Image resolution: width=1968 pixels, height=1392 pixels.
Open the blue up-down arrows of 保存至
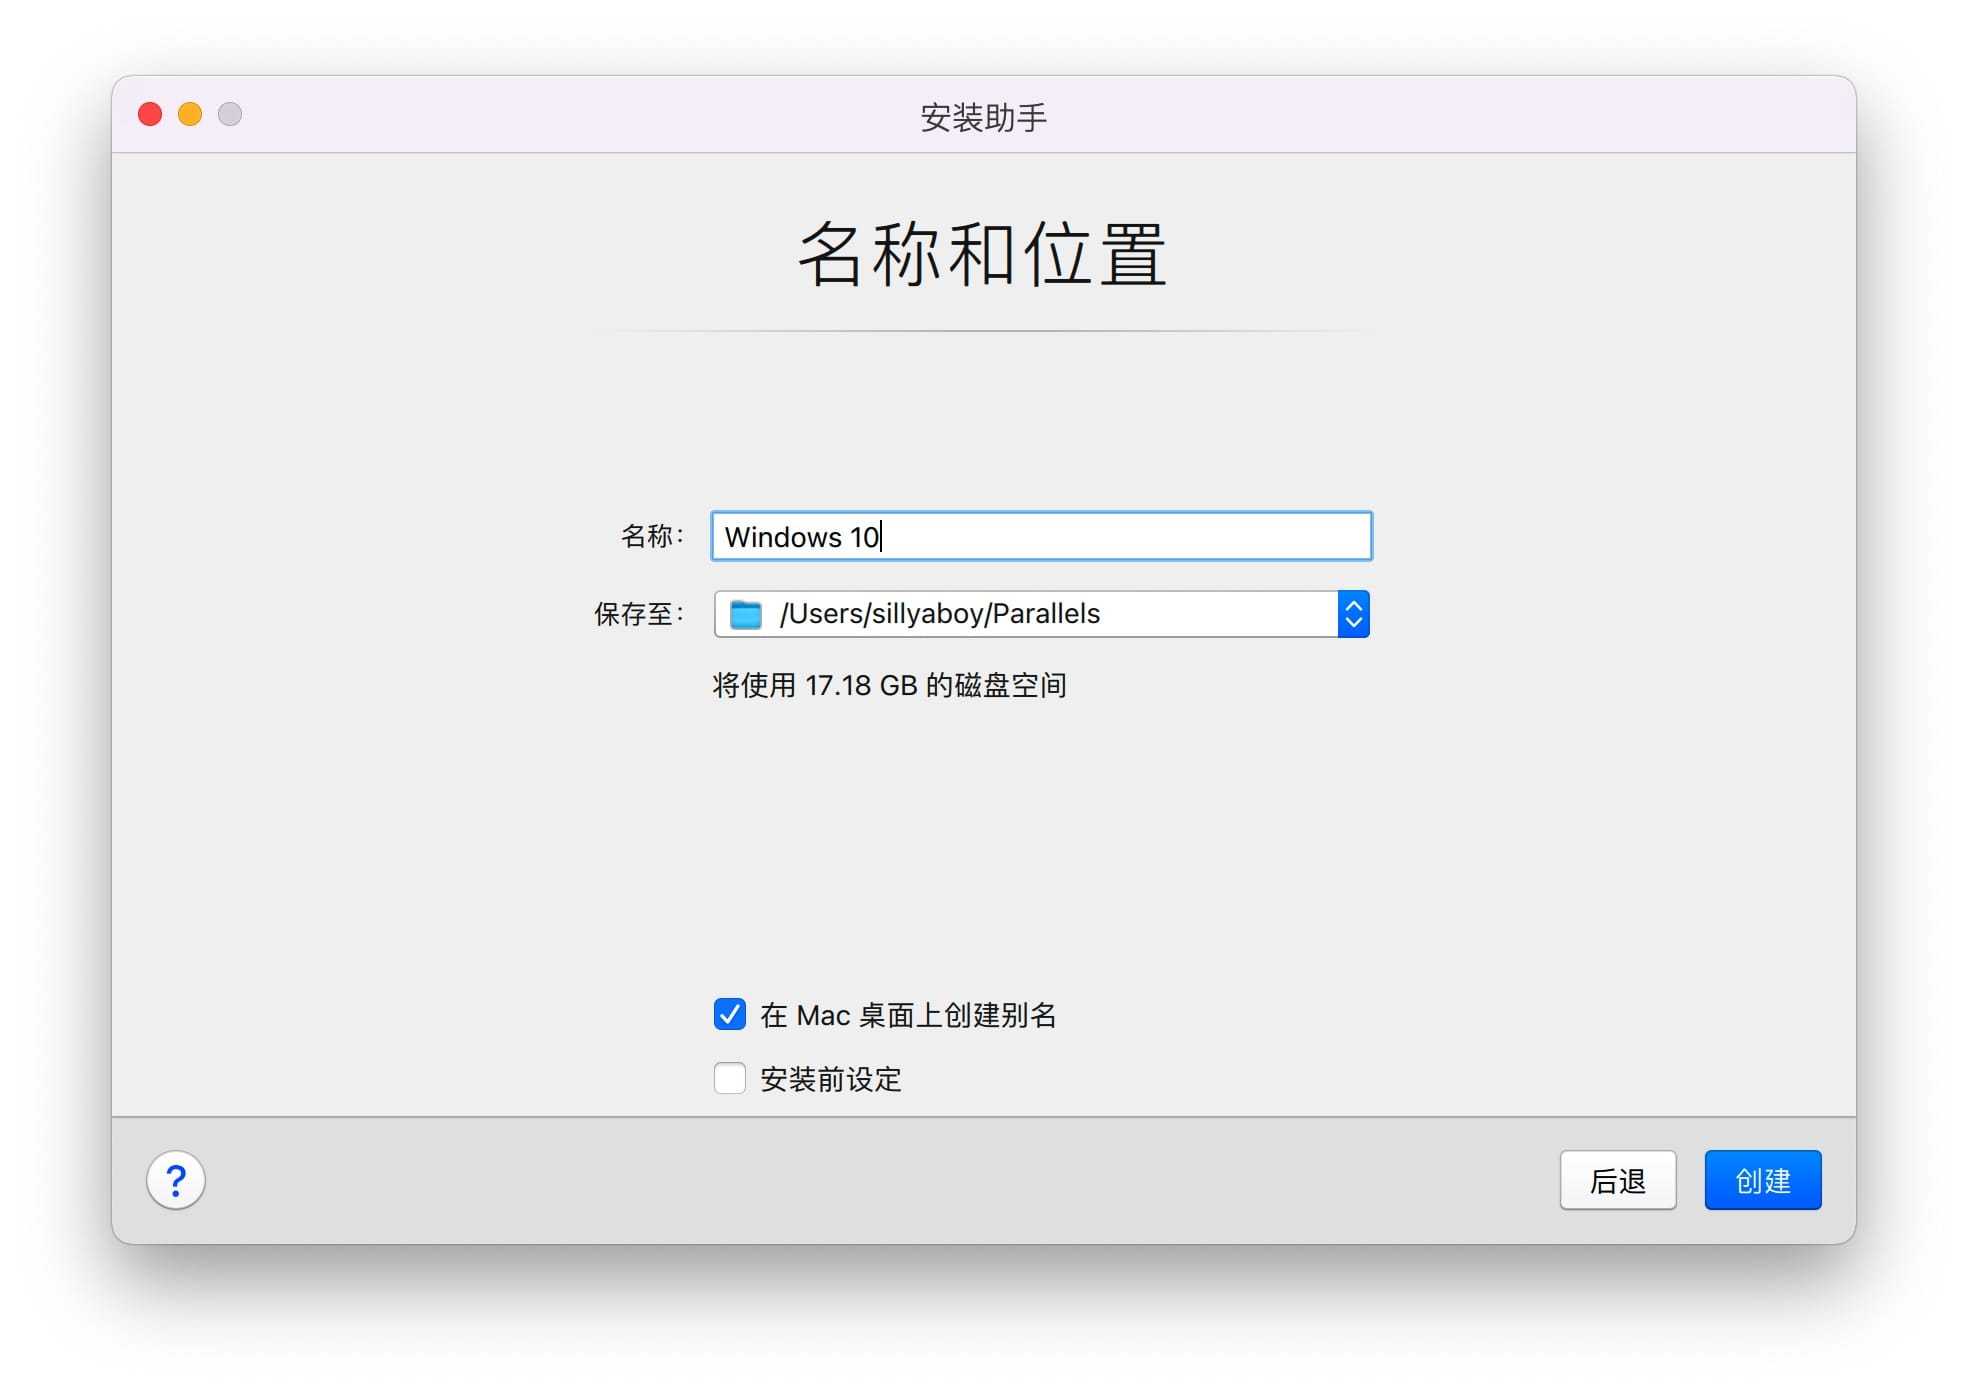(1353, 614)
